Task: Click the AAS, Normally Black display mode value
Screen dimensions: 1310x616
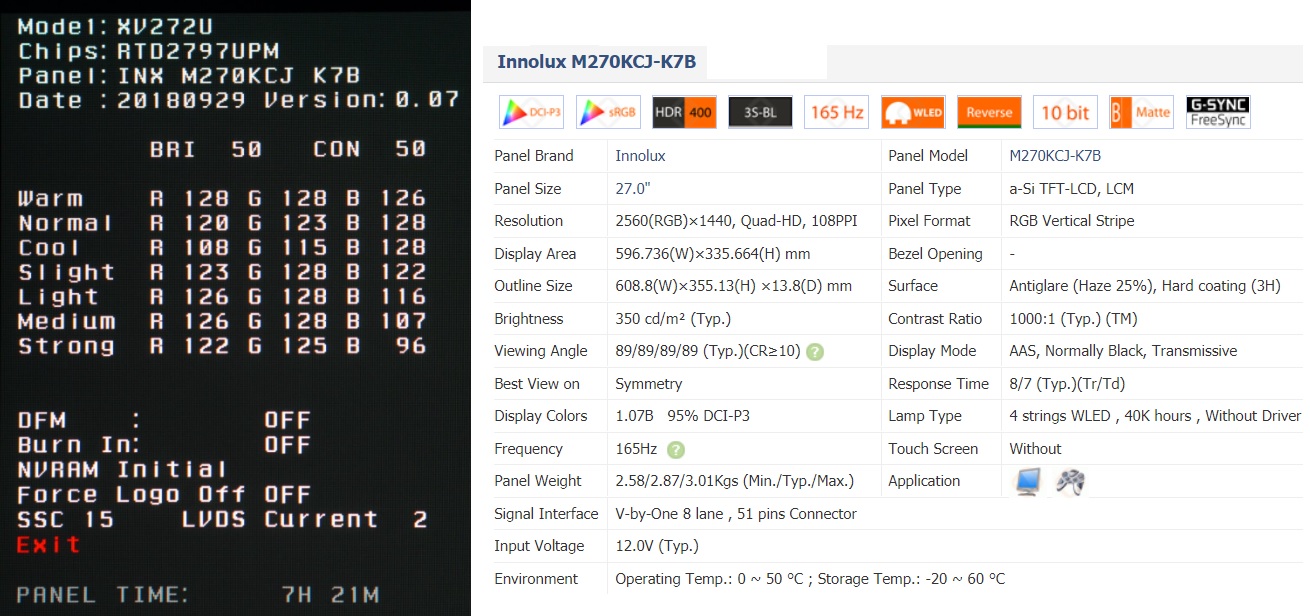Action: [x=1123, y=351]
